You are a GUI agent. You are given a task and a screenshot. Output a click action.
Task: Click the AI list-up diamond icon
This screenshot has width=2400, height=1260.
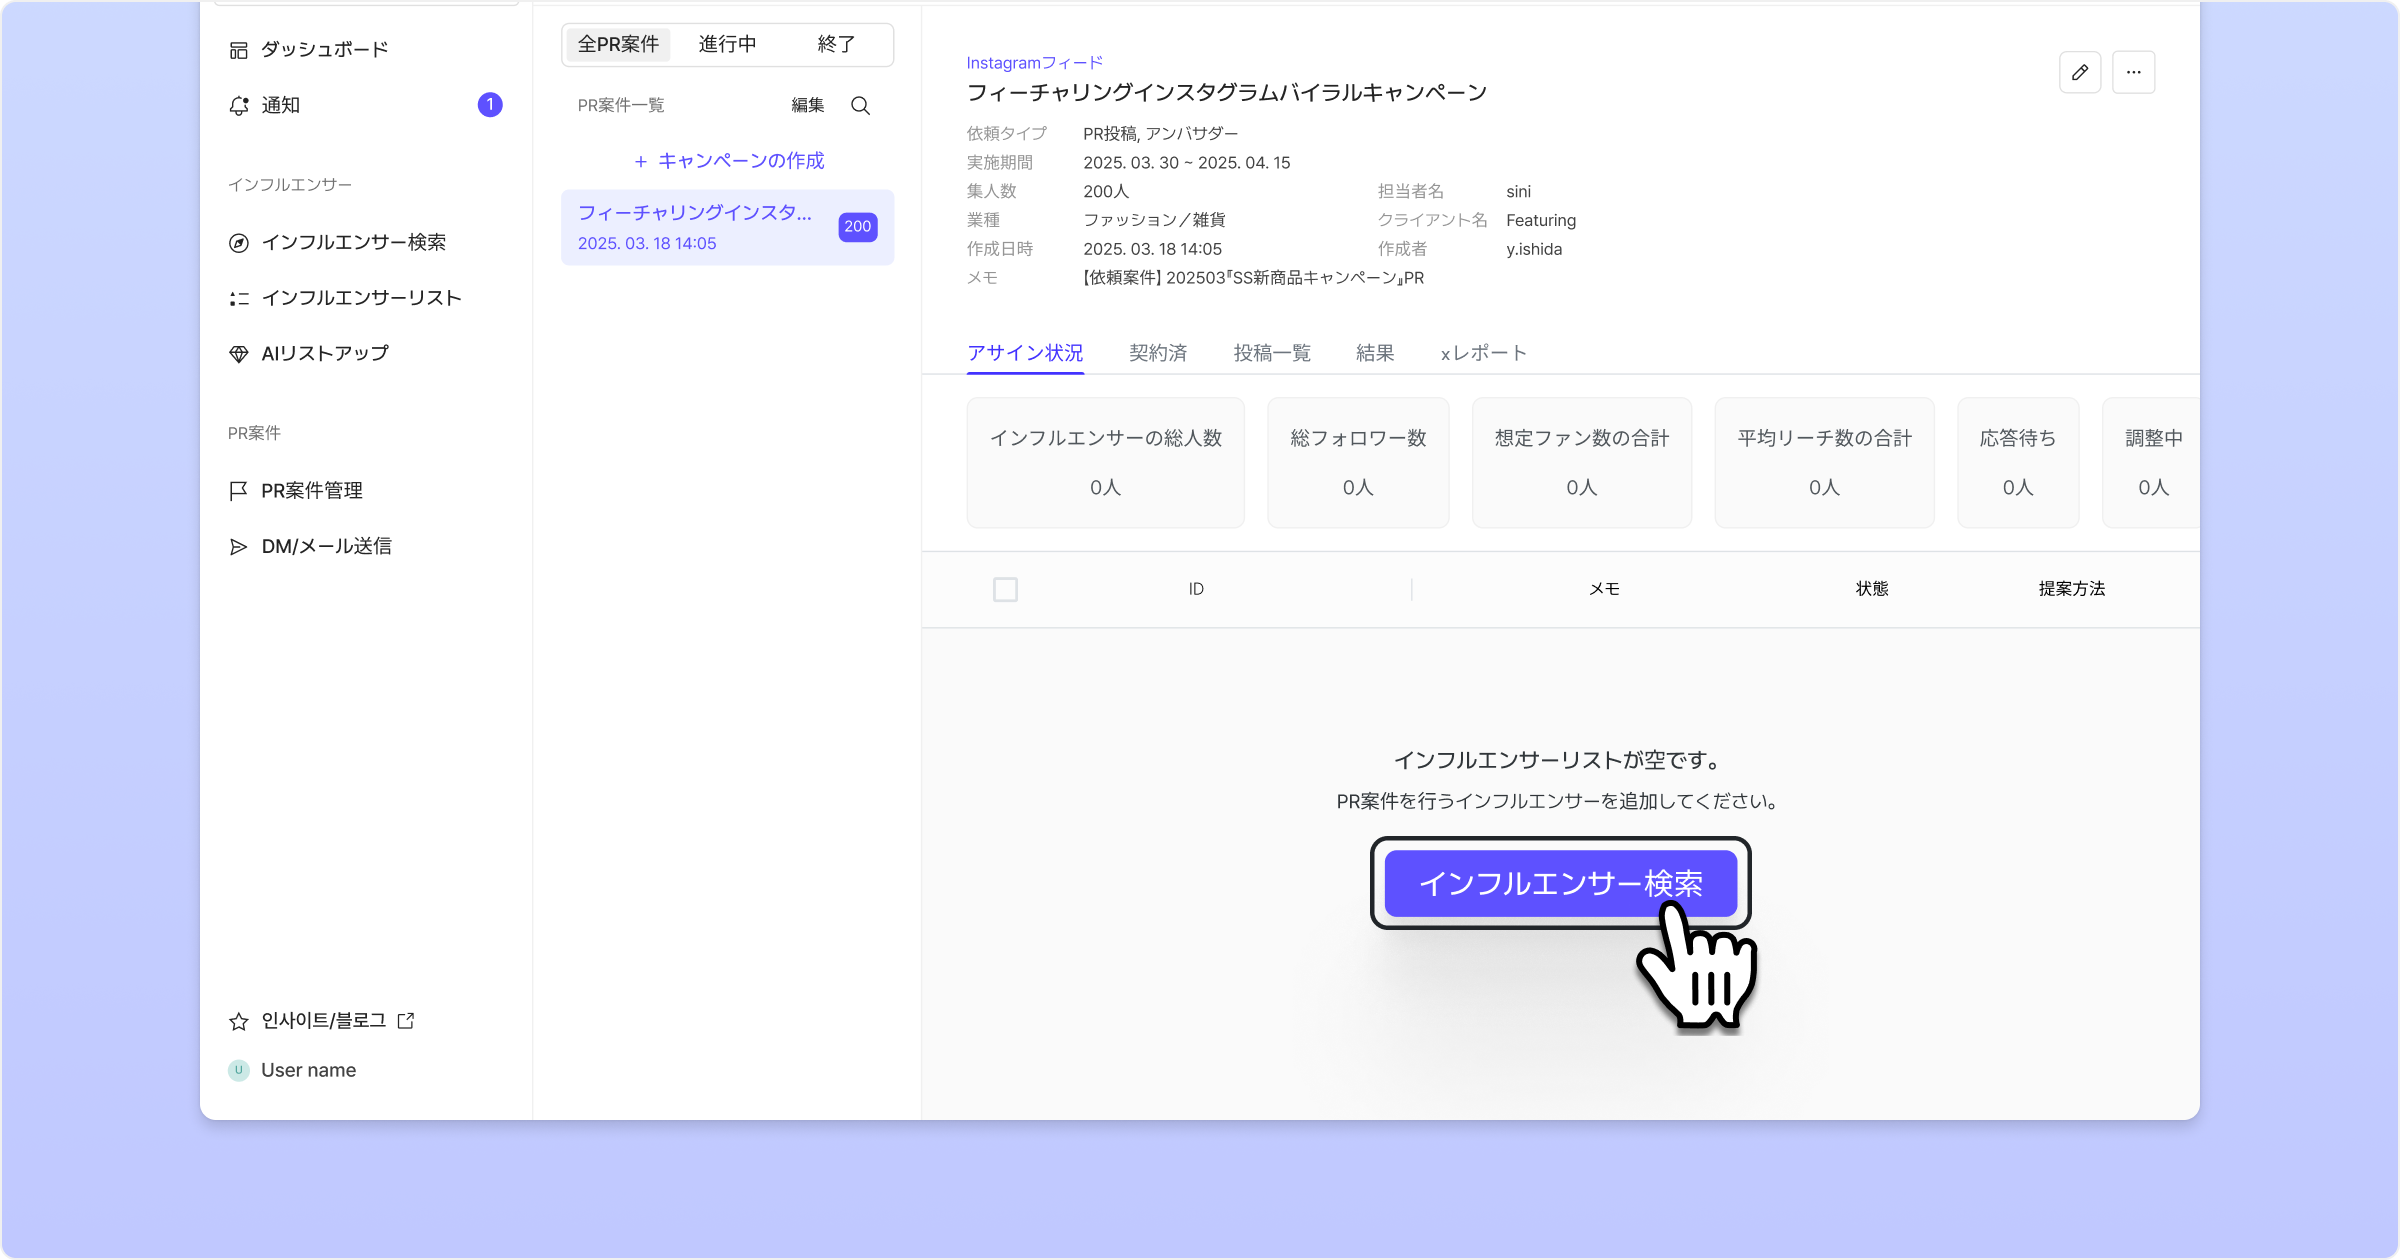point(238,354)
